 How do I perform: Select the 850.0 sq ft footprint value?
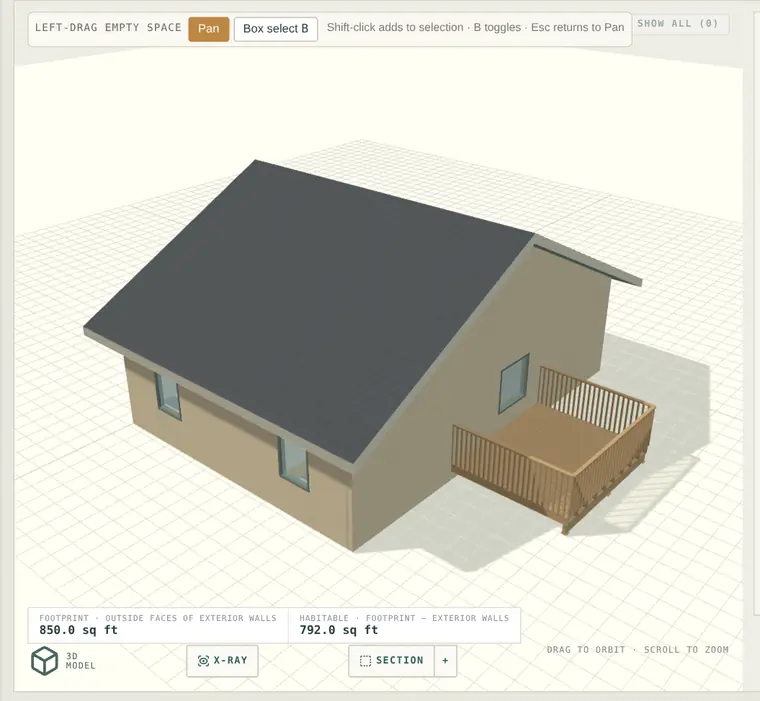click(79, 630)
